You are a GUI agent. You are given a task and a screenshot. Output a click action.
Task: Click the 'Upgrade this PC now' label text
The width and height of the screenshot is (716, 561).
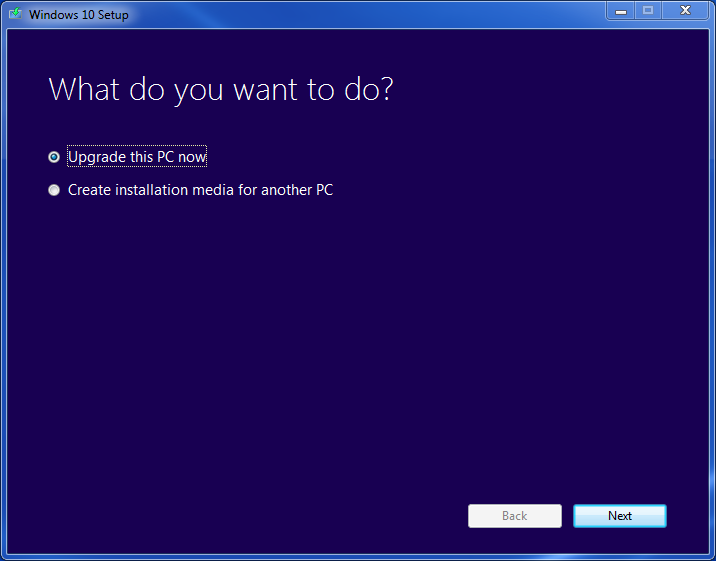[137, 157]
